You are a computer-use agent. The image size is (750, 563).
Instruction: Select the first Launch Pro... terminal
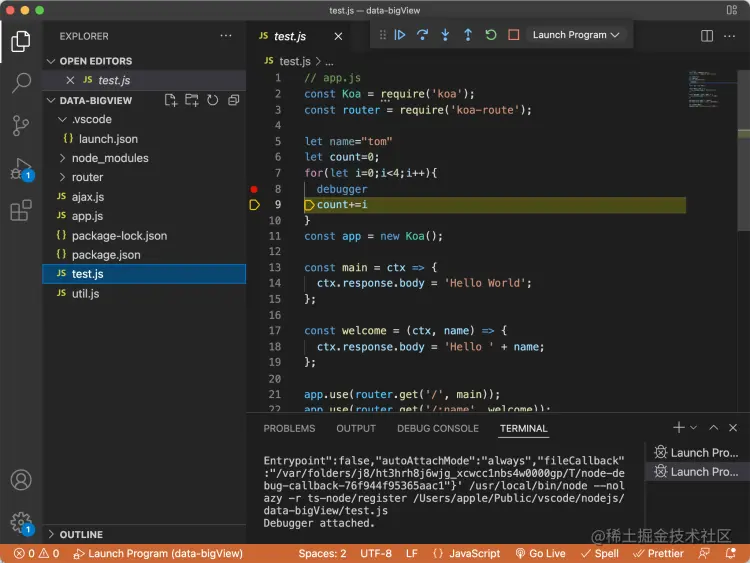tap(697, 453)
